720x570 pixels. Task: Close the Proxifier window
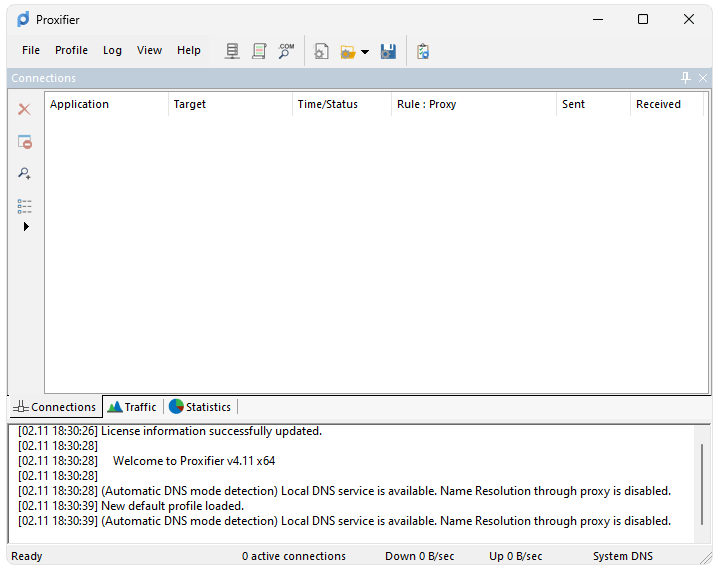pyautogui.click(x=689, y=19)
